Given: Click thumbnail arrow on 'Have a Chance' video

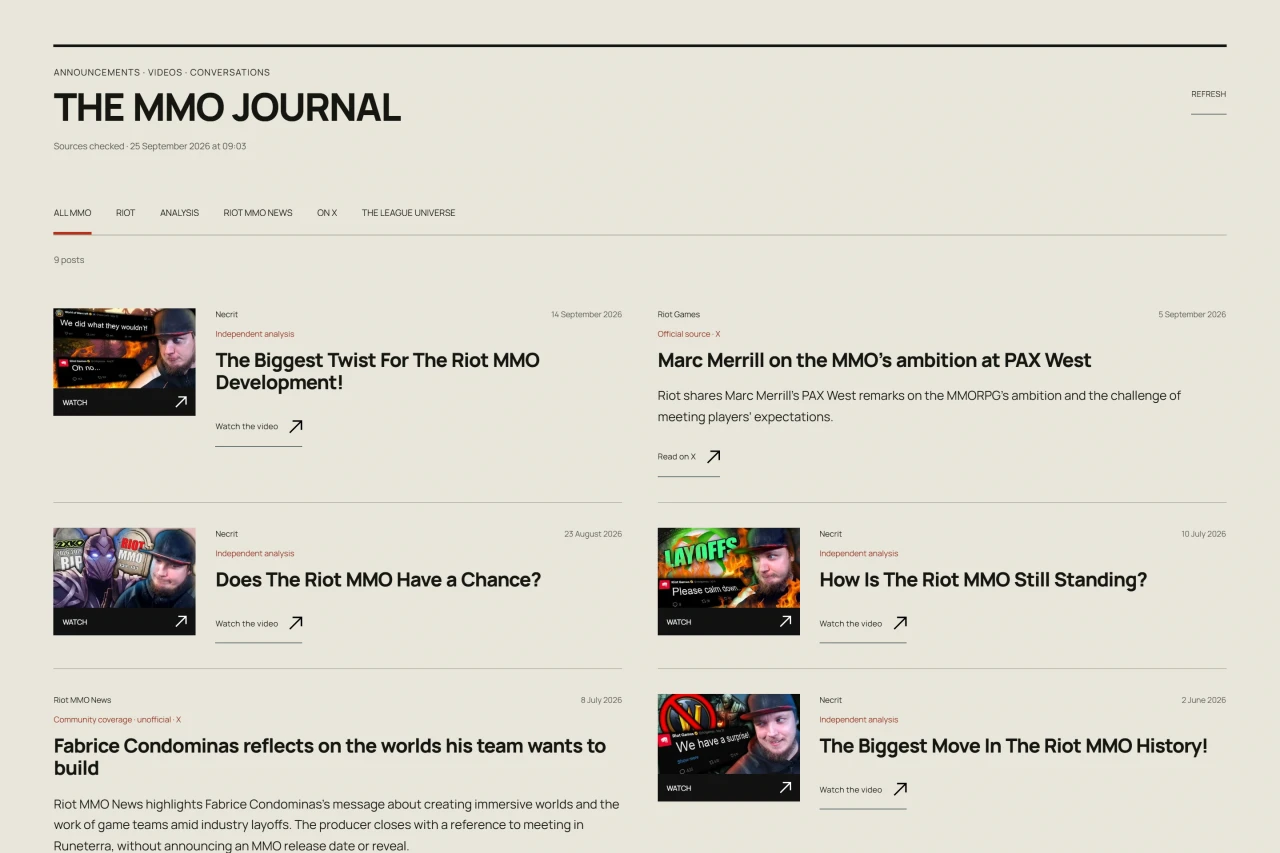Looking at the screenshot, I should pos(181,621).
